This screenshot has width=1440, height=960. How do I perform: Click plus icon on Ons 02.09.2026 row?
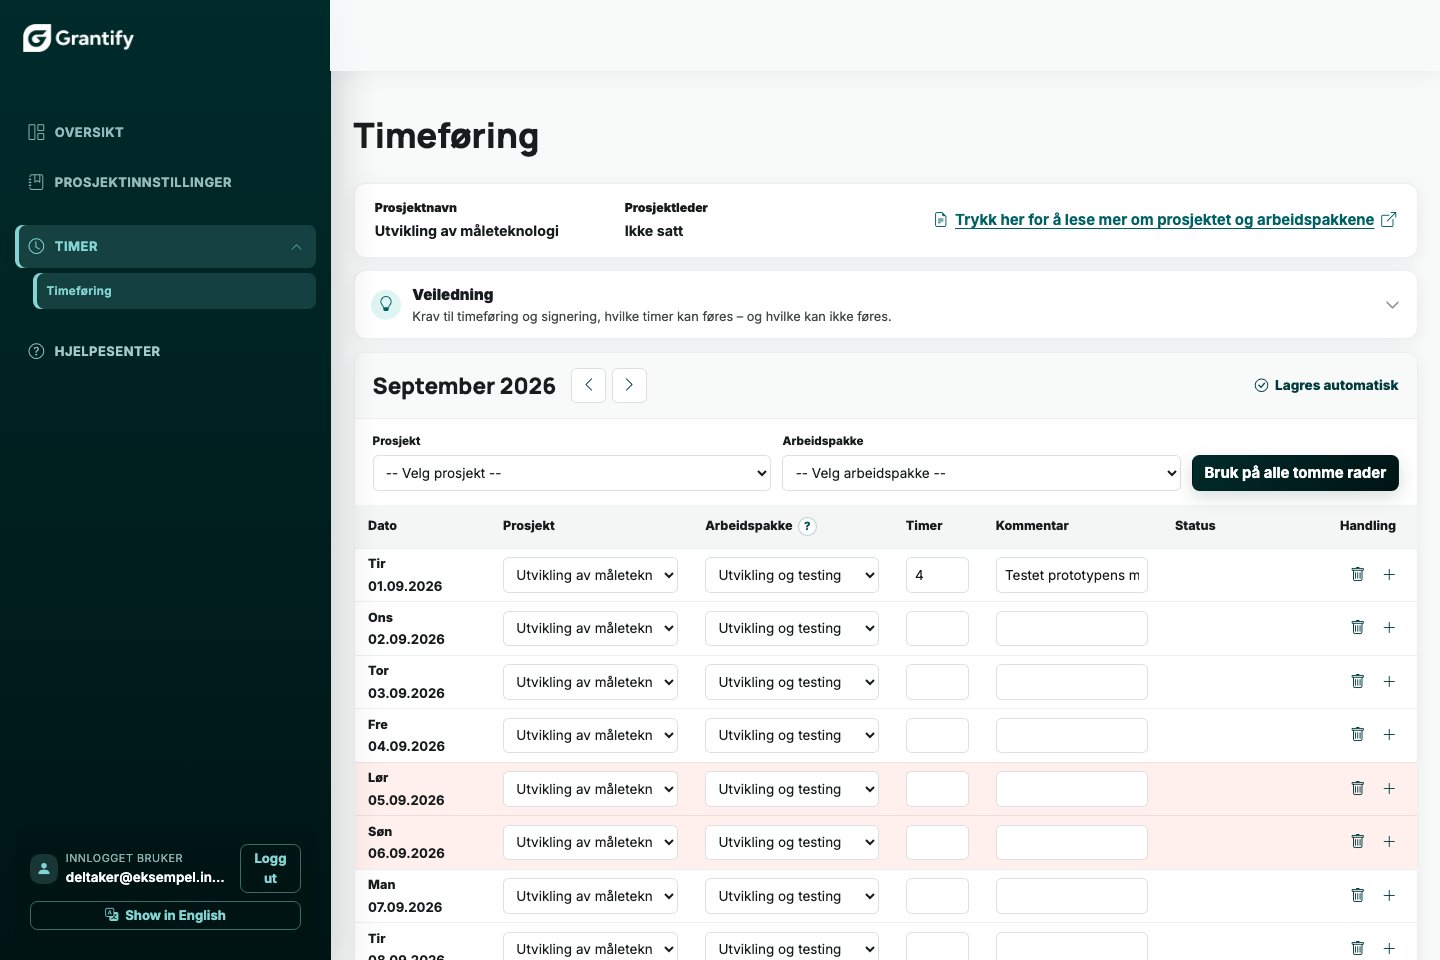pyautogui.click(x=1389, y=627)
